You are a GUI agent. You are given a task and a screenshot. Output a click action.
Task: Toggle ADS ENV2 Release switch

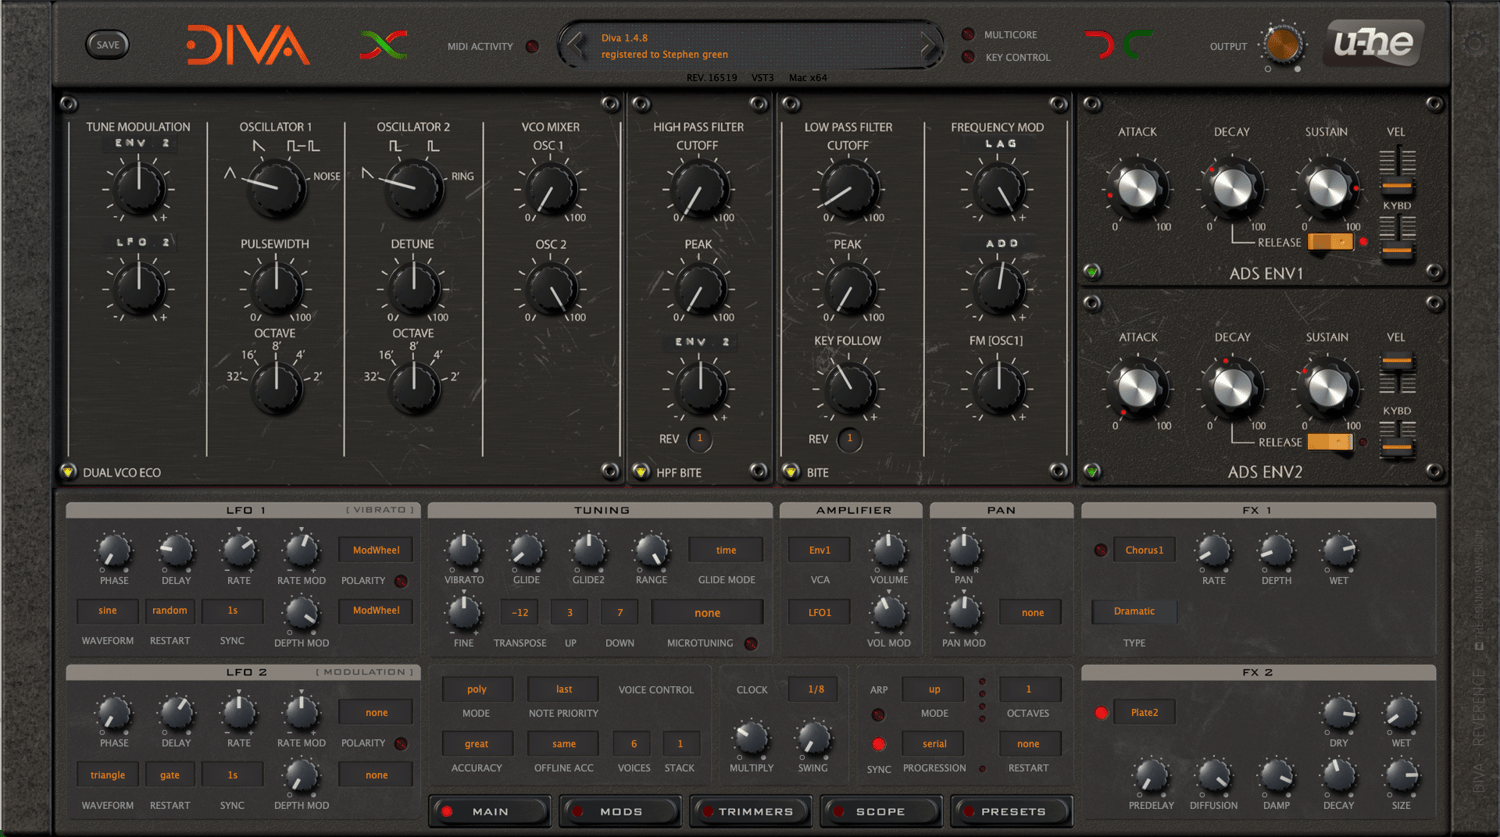[x=1330, y=442]
